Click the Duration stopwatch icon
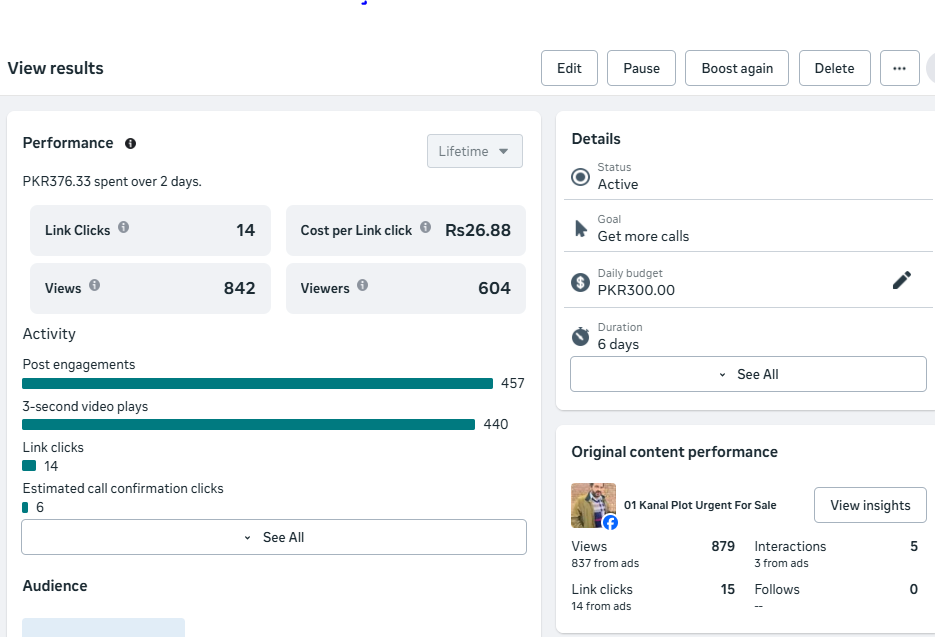 580,336
